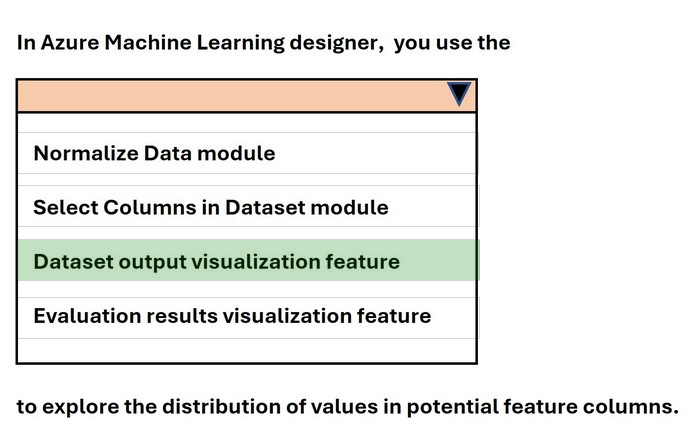This screenshot has width=700, height=434.
Task: Select "Evaluation results visualization feature" option
Action: pyautogui.click(x=232, y=315)
